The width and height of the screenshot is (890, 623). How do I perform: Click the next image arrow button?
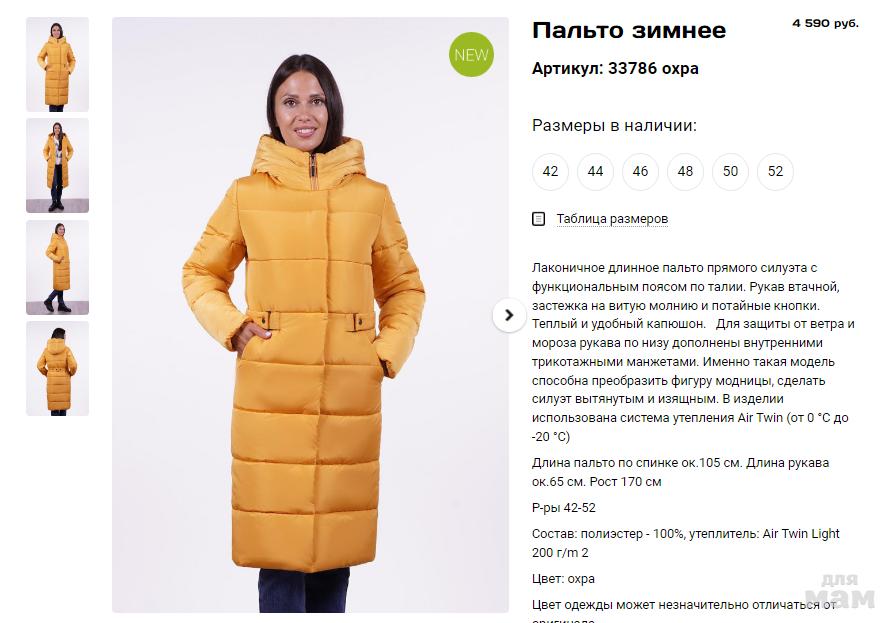[509, 315]
